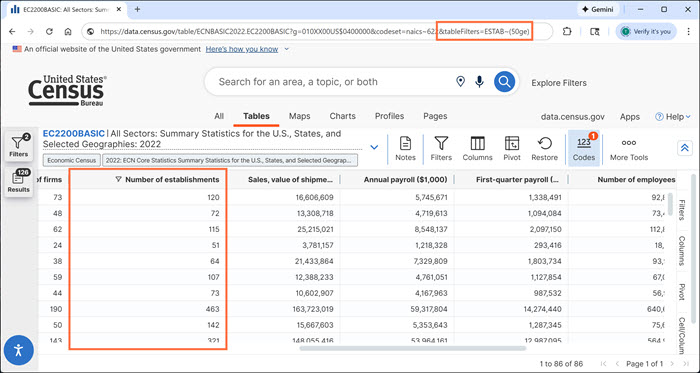The image size is (700, 373).
Task: Click the next page arrow in pagination
Action: tap(671, 364)
